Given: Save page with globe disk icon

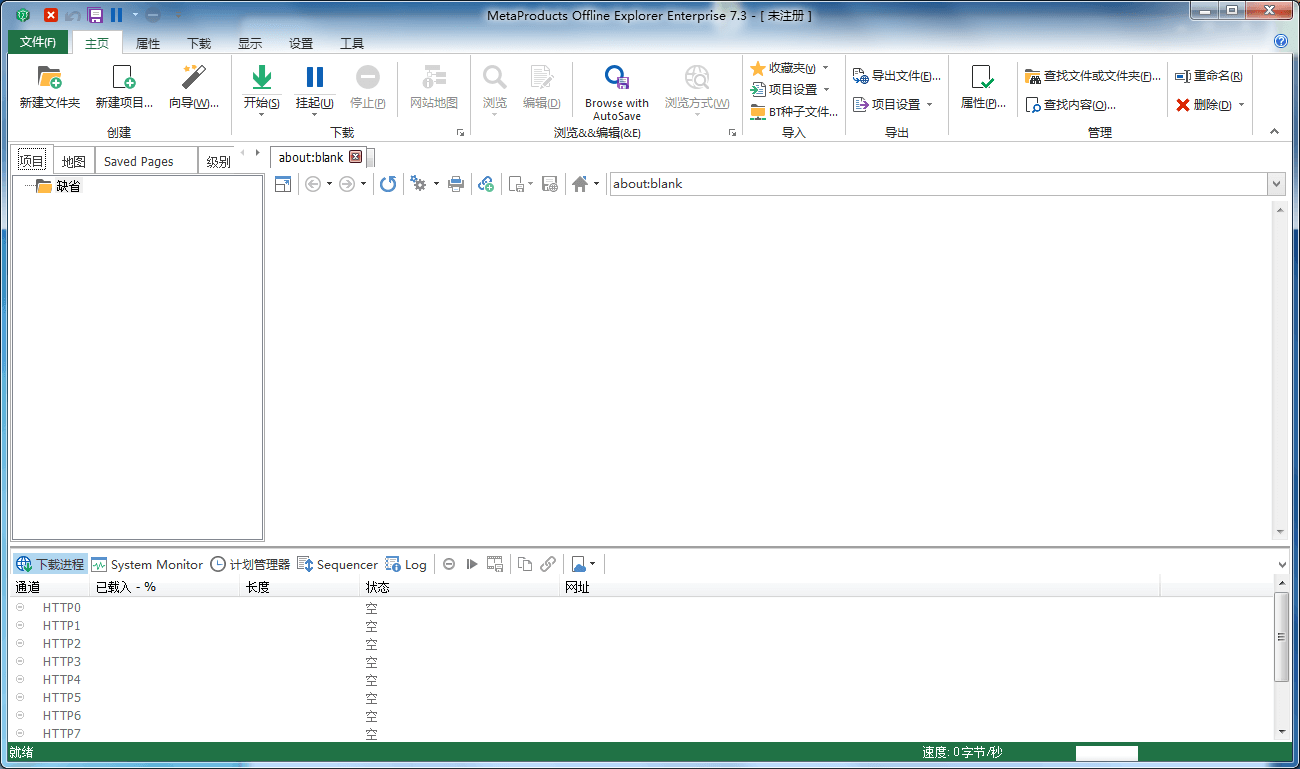Looking at the screenshot, I should [550, 184].
